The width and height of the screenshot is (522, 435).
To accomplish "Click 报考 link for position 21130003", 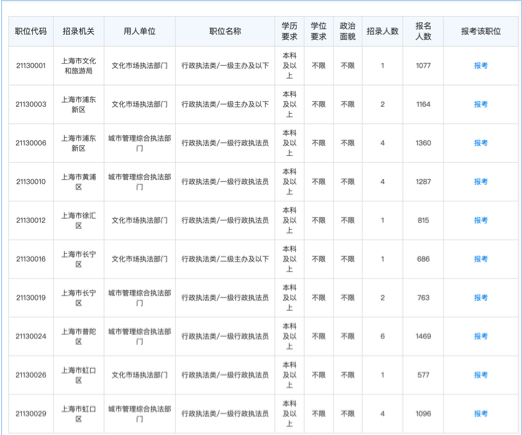I will (x=481, y=104).
